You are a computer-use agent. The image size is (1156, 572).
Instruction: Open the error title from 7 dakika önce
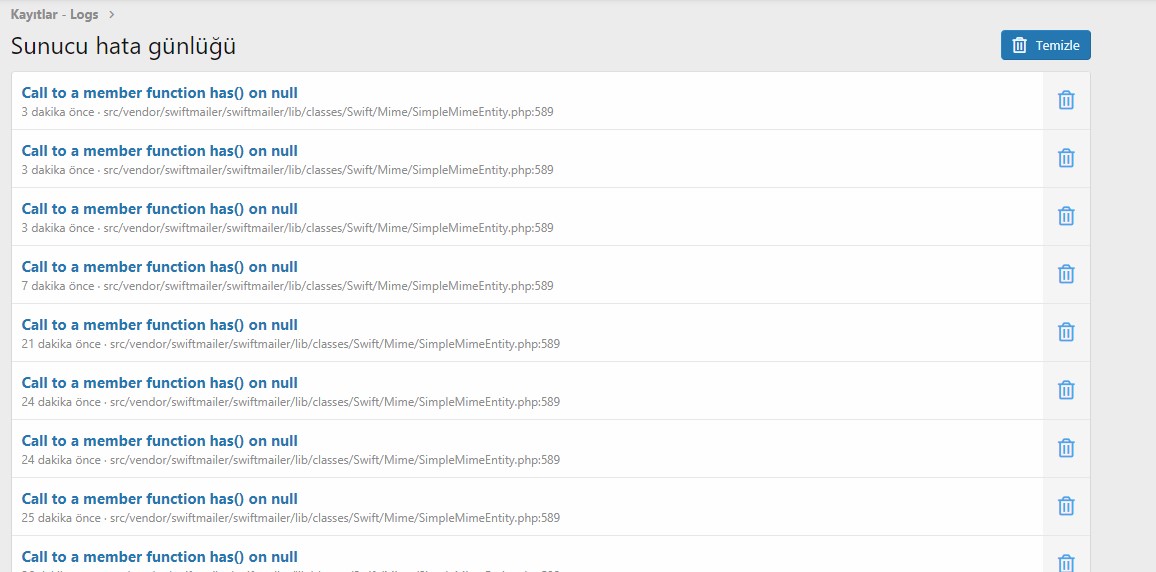click(x=160, y=267)
